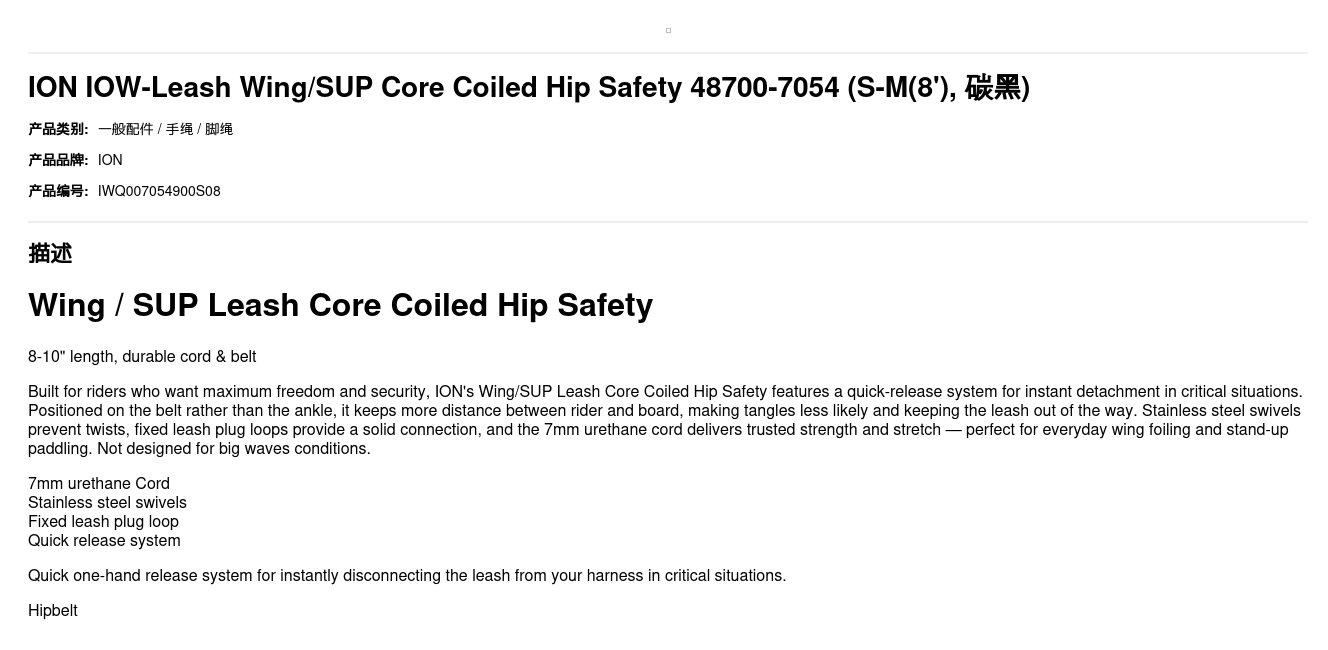Click the Wing / SUP Leash Core heading
Image resolution: width=1328 pixels, height=650 pixels.
click(x=340, y=305)
